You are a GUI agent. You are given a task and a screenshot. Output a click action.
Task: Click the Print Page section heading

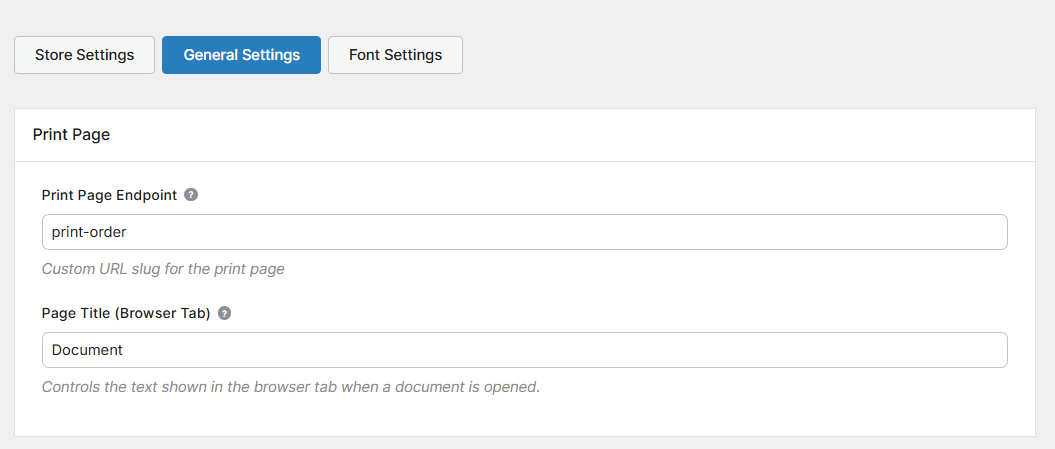pos(71,135)
